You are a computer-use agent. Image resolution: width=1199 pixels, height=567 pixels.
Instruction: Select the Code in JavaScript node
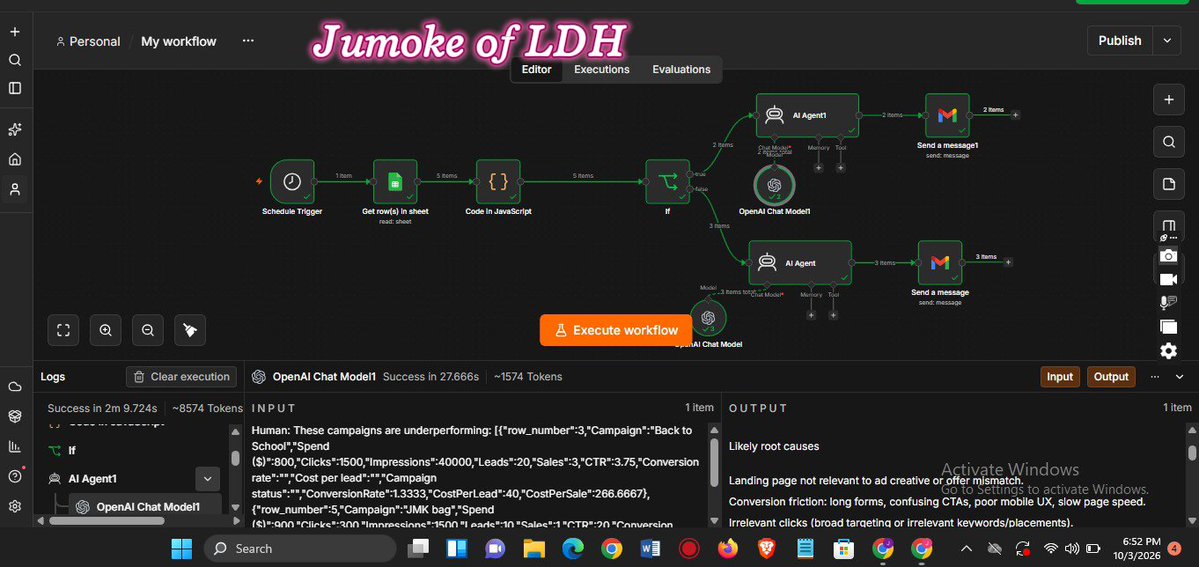click(498, 181)
